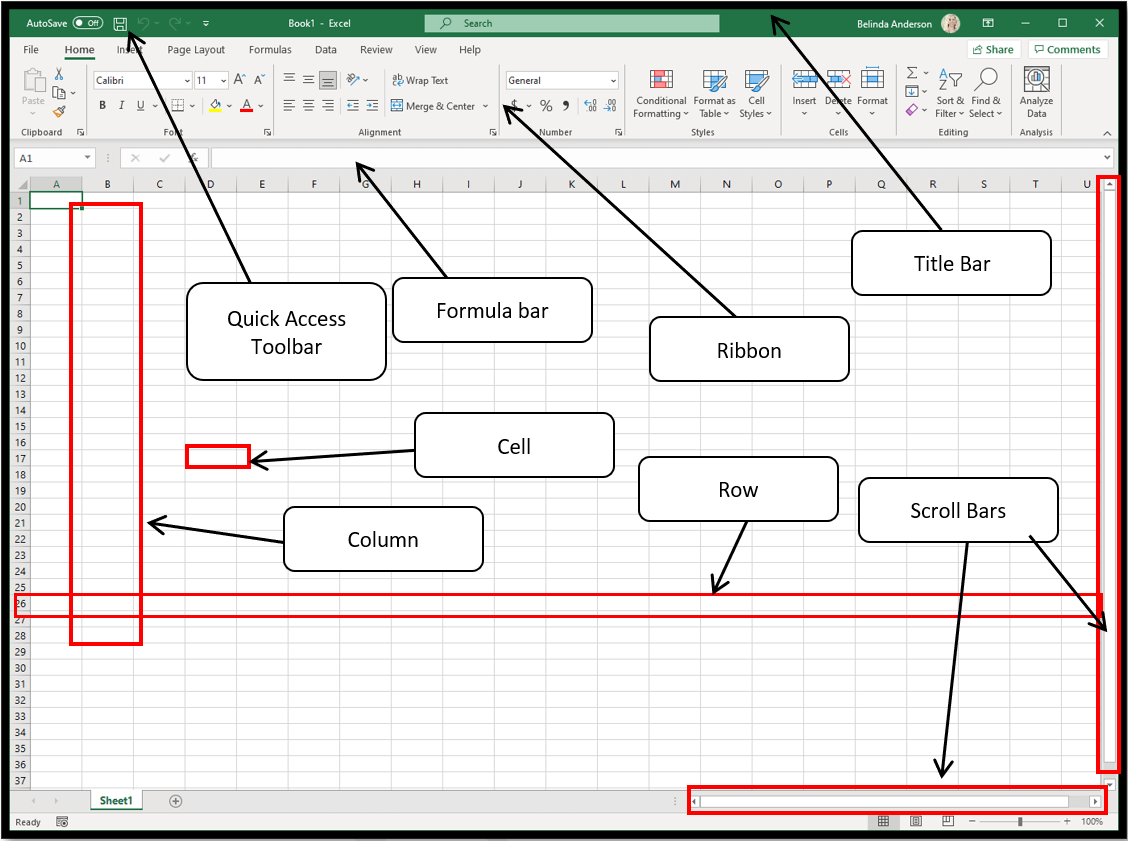Open the Comments button
This screenshot has width=1128, height=841.
[1067, 50]
